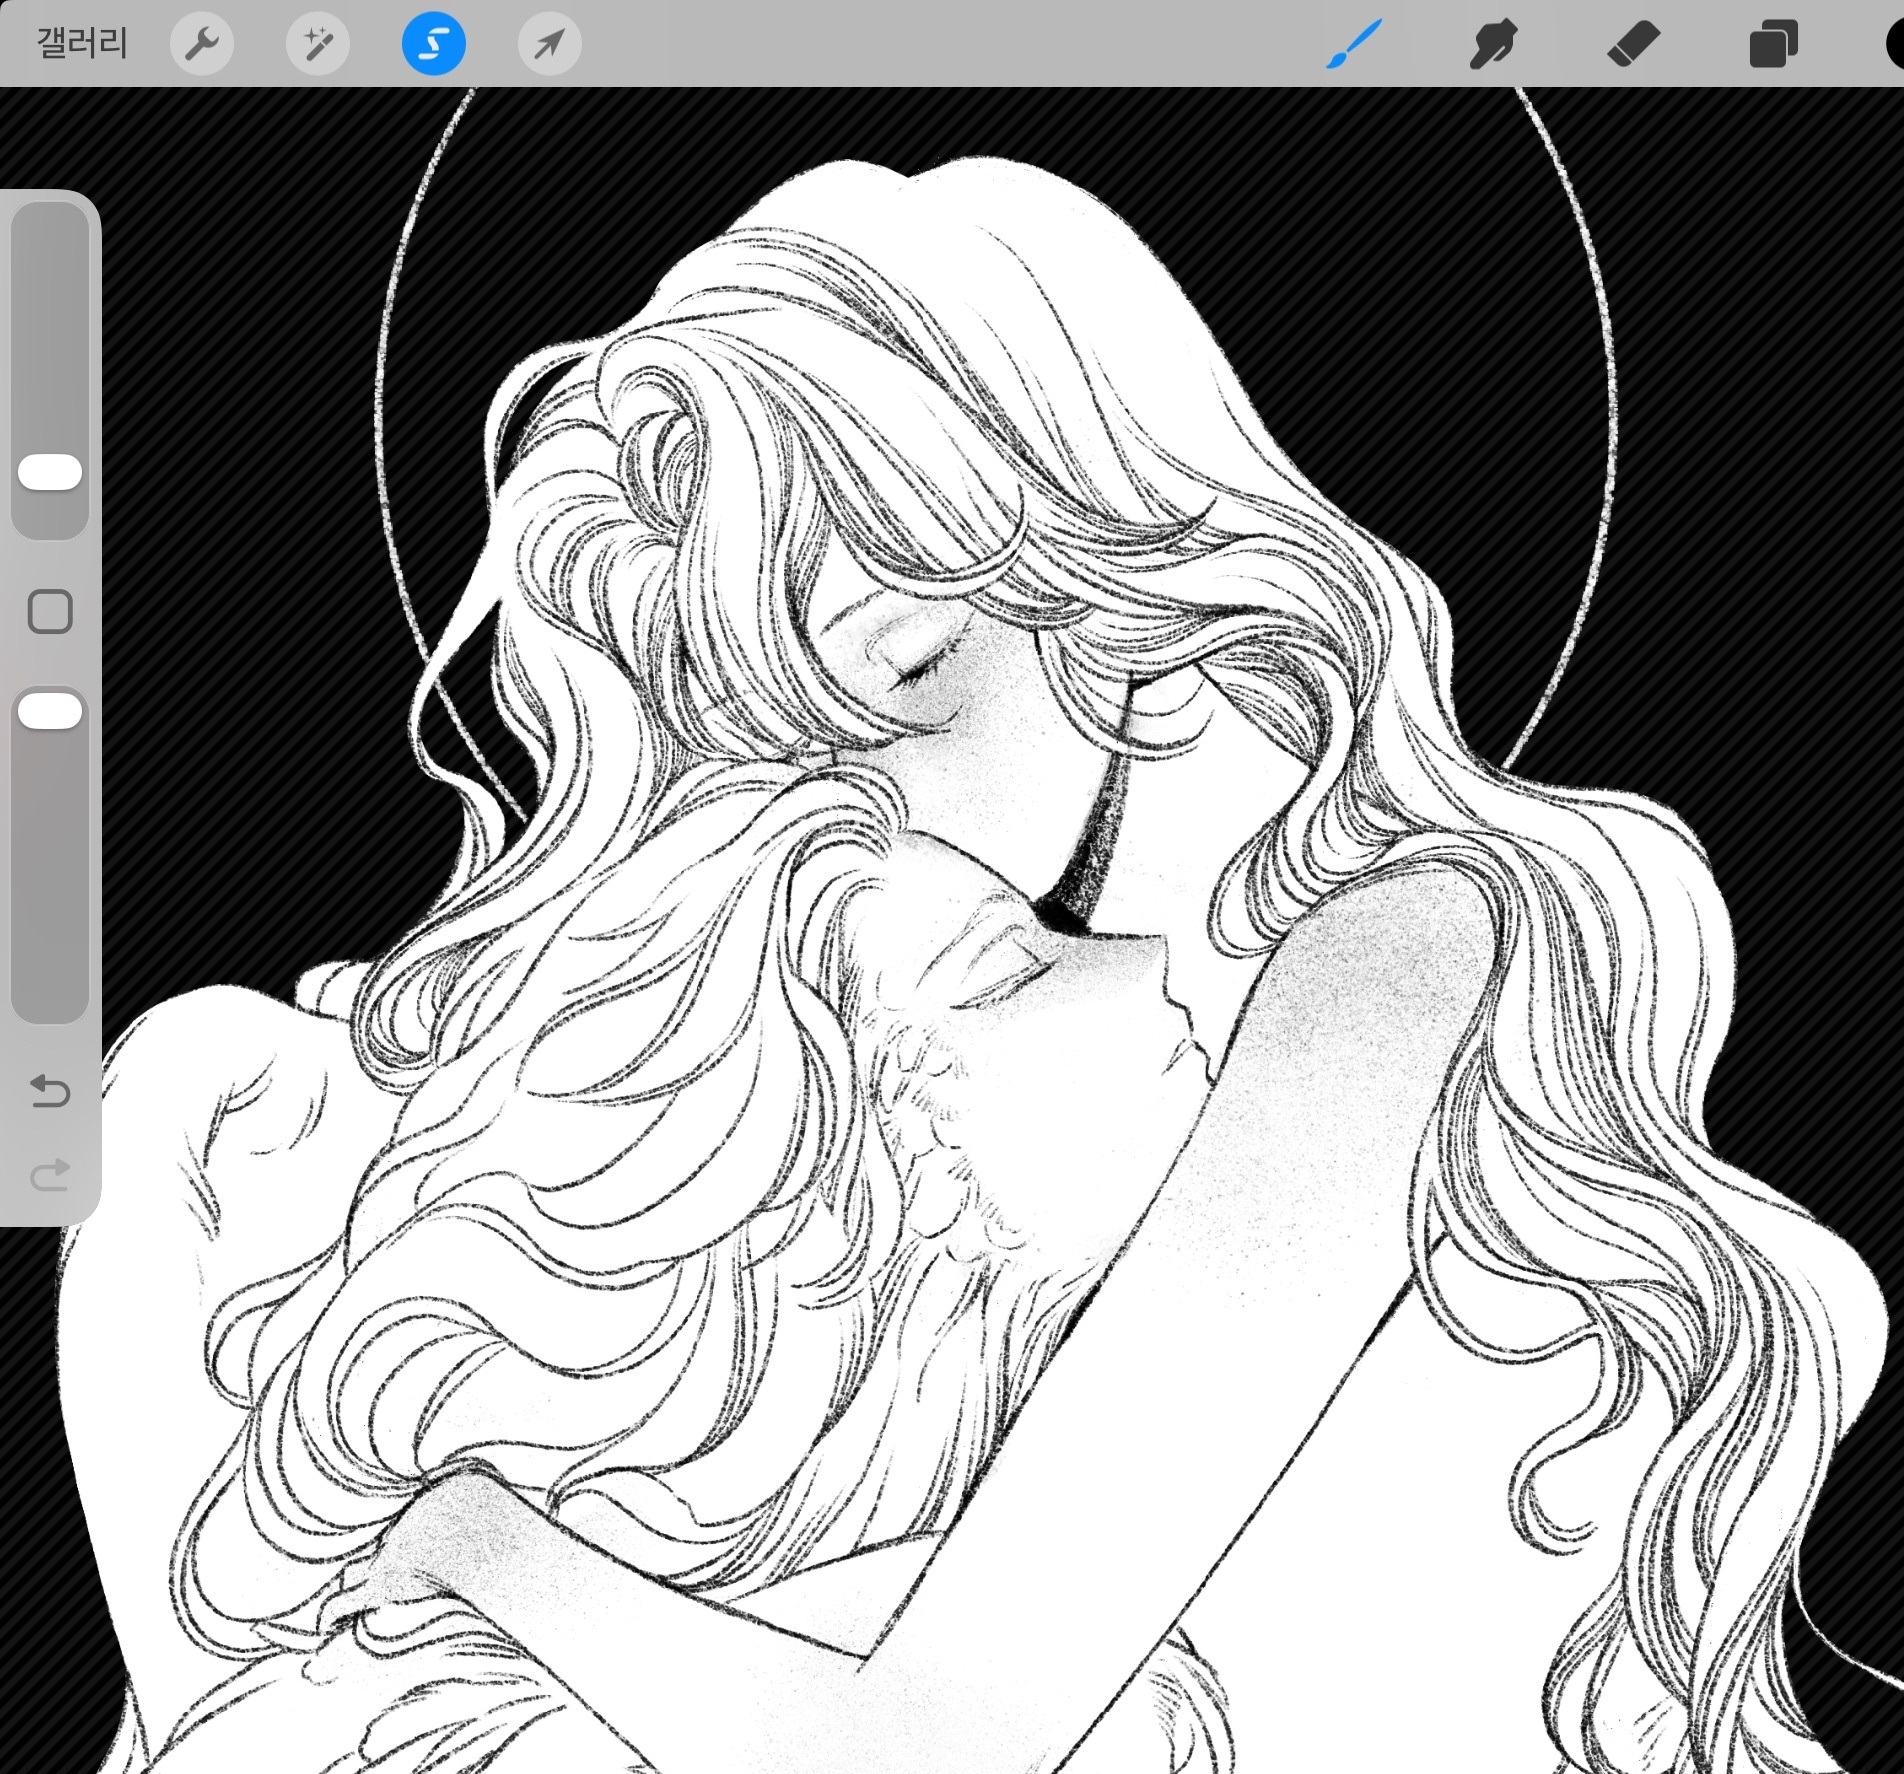
Task: Open the 갤러리 gallery view
Action: 82,43
